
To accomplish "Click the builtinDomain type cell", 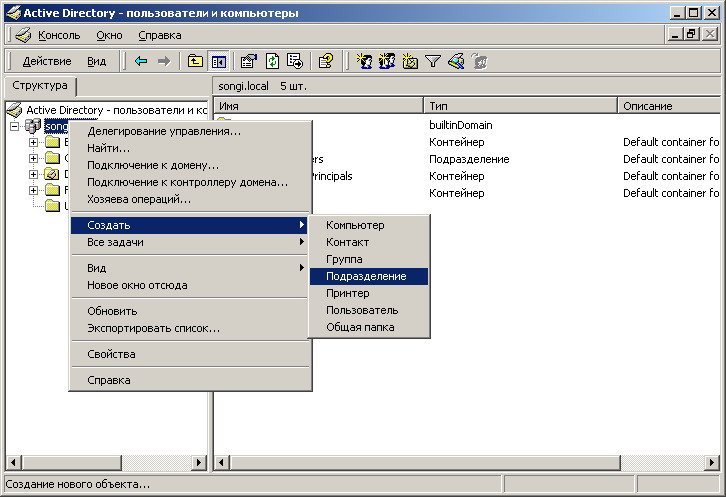I will (461, 125).
